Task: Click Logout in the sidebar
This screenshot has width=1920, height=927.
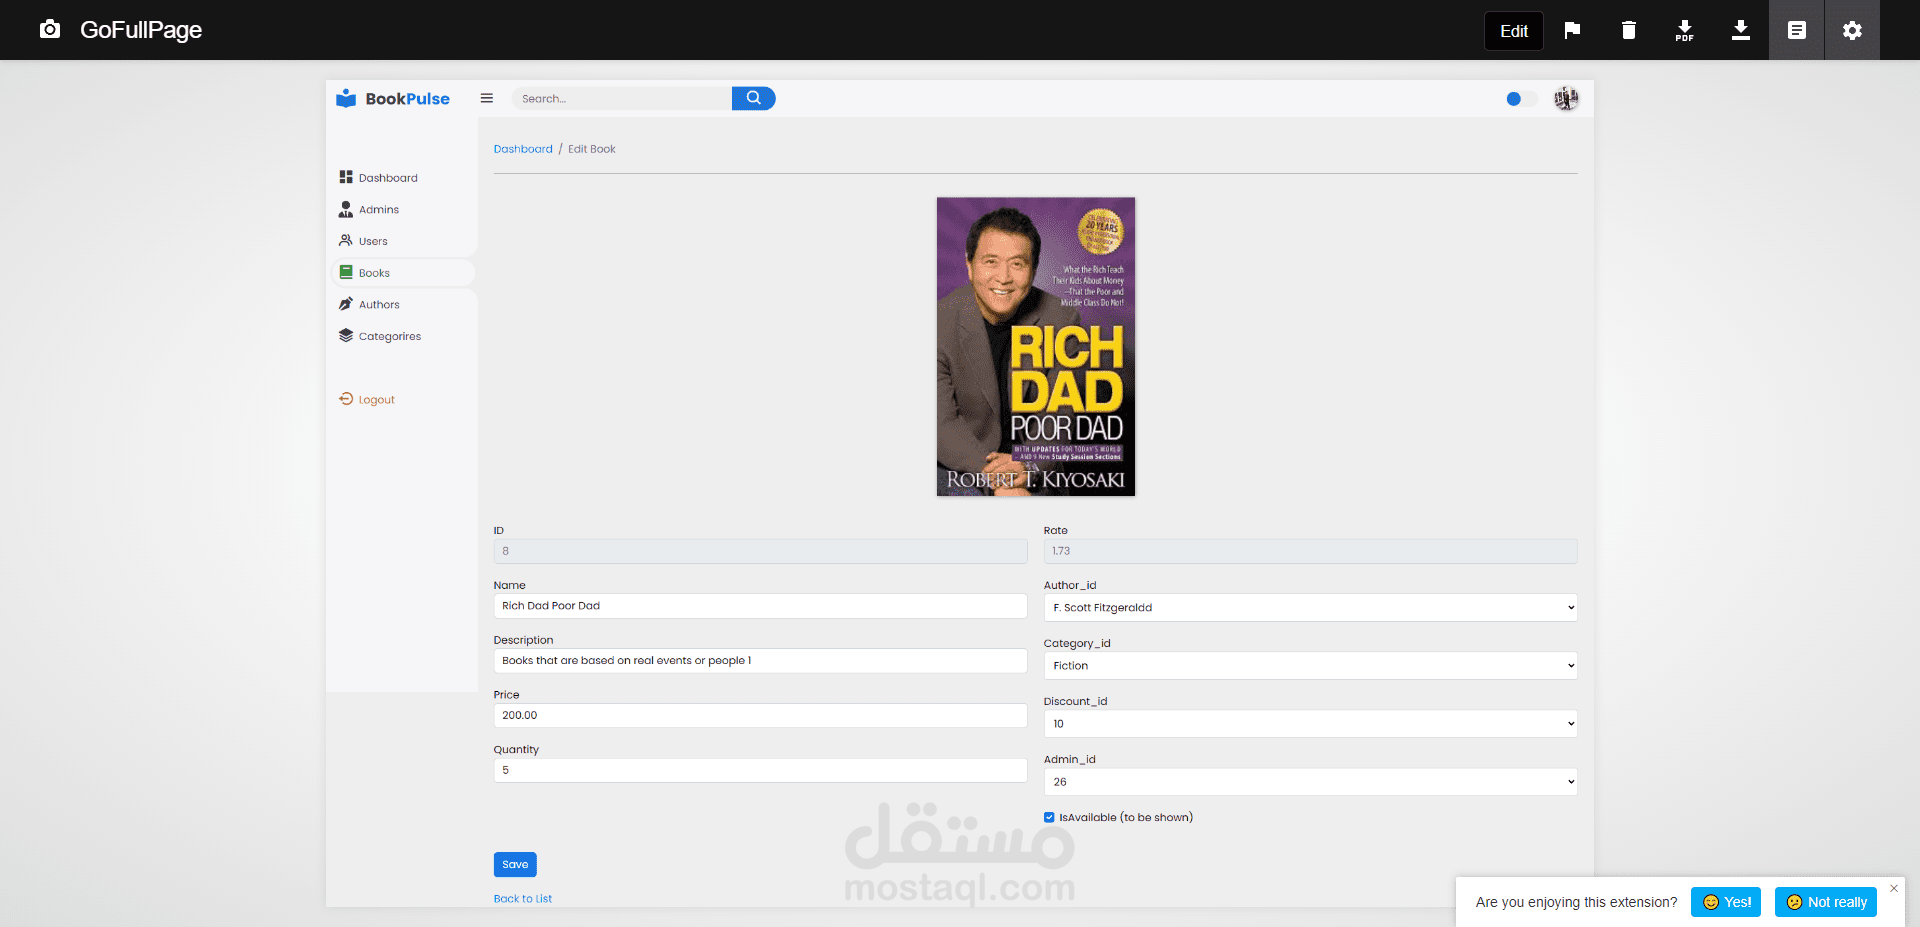Action: [x=377, y=400]
